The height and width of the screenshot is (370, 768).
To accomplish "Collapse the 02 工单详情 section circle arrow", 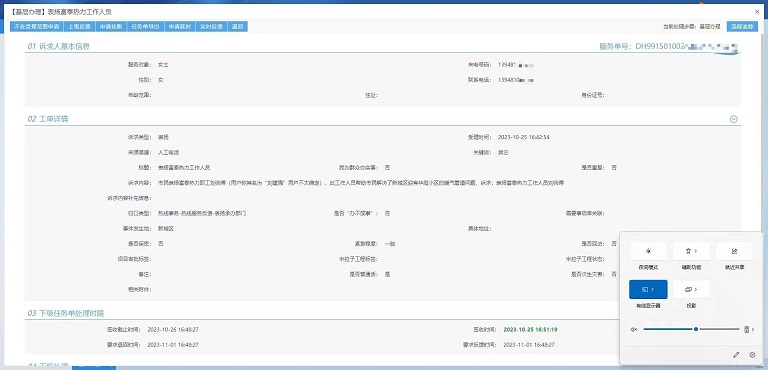I will [x=734, y=119].
